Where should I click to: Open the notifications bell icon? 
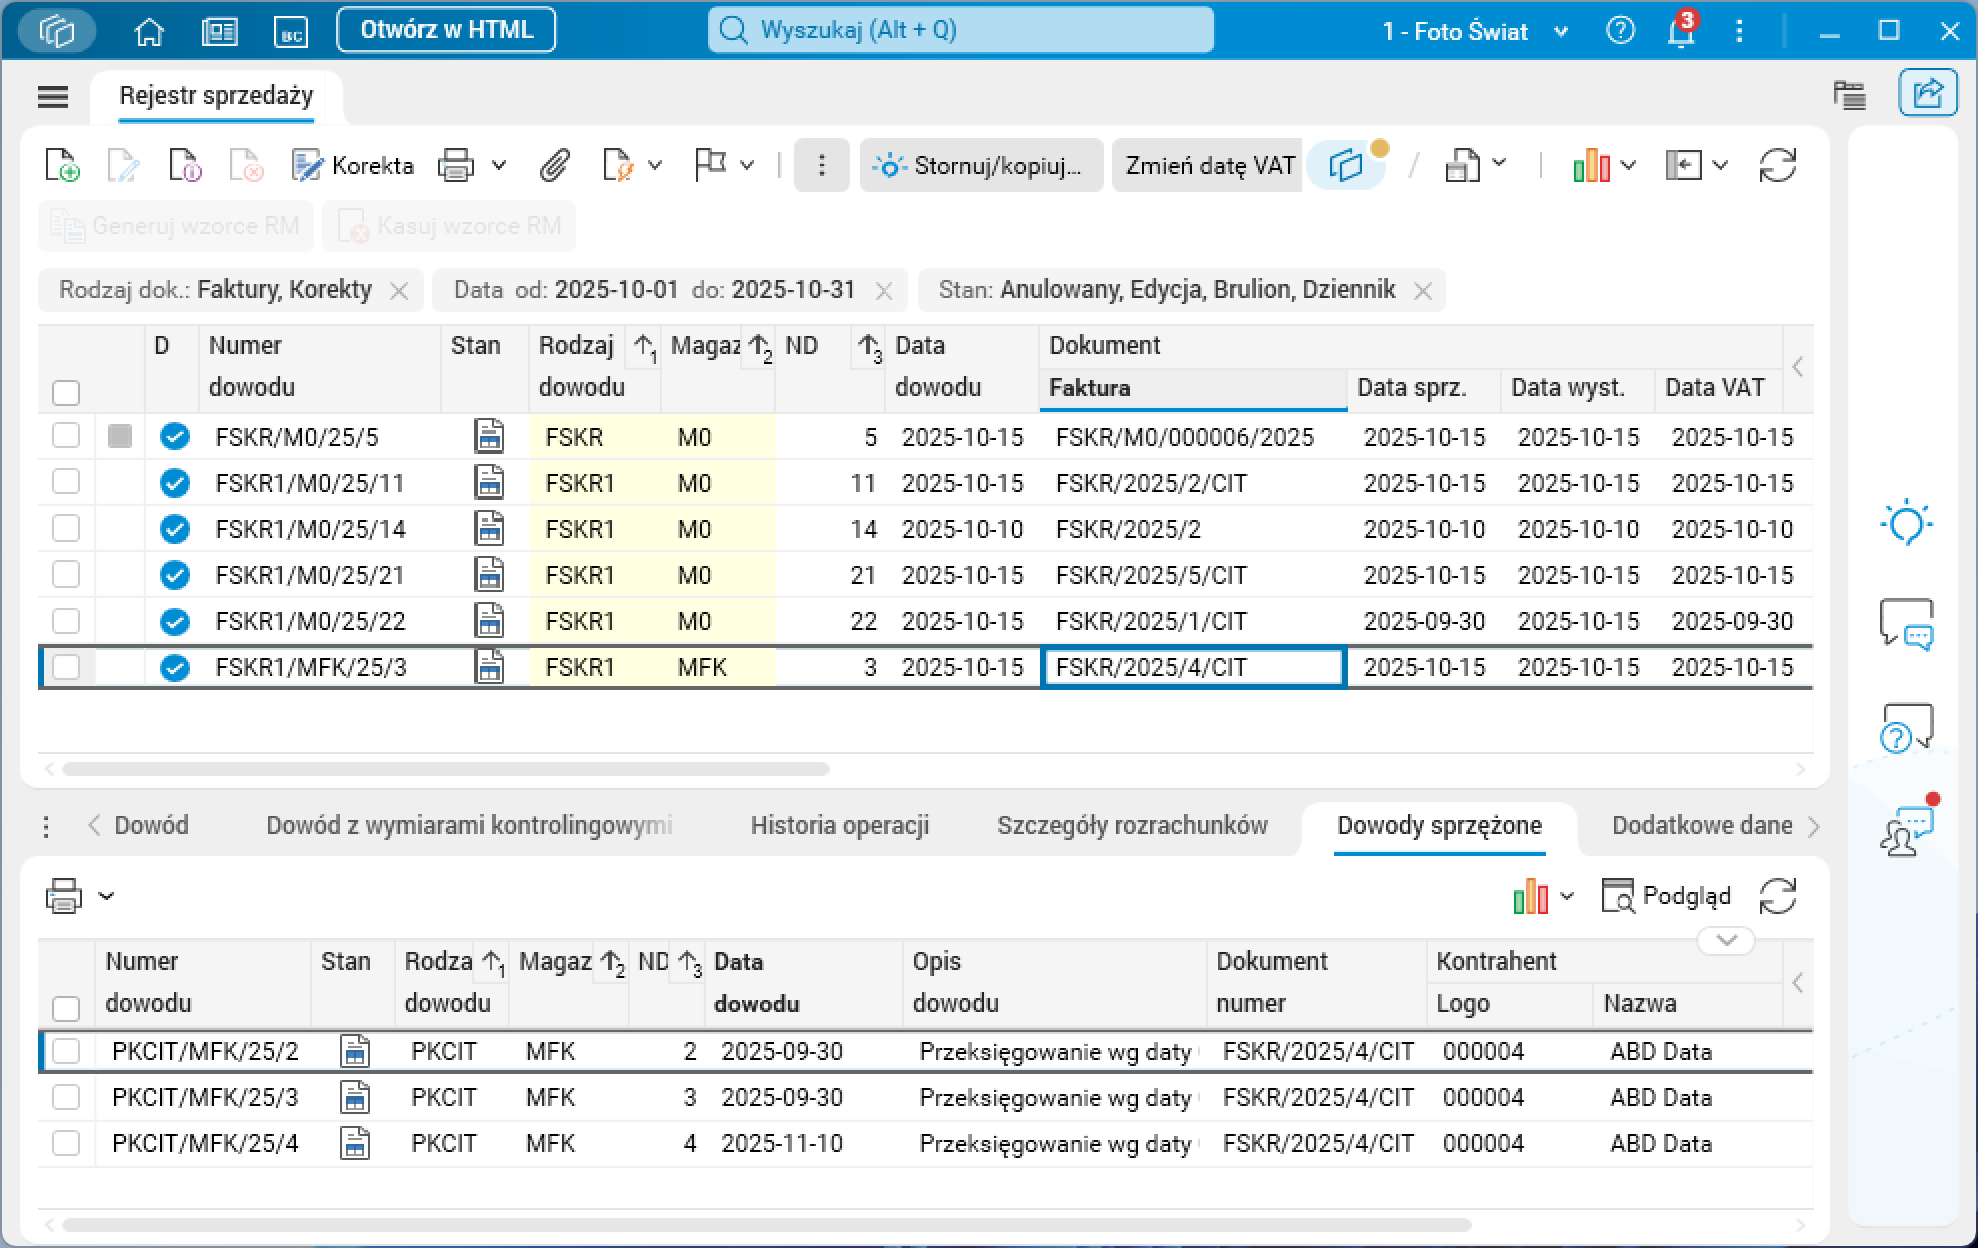pyautogui.click(x=1681, y=31)
